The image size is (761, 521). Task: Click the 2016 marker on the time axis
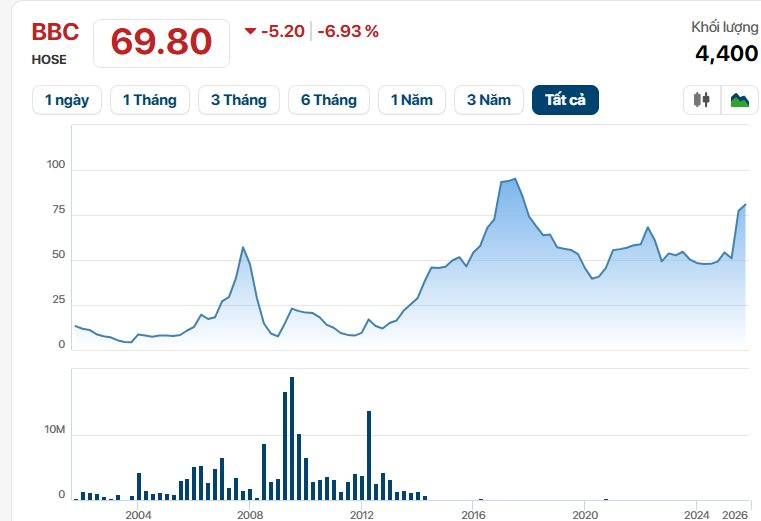473,515
